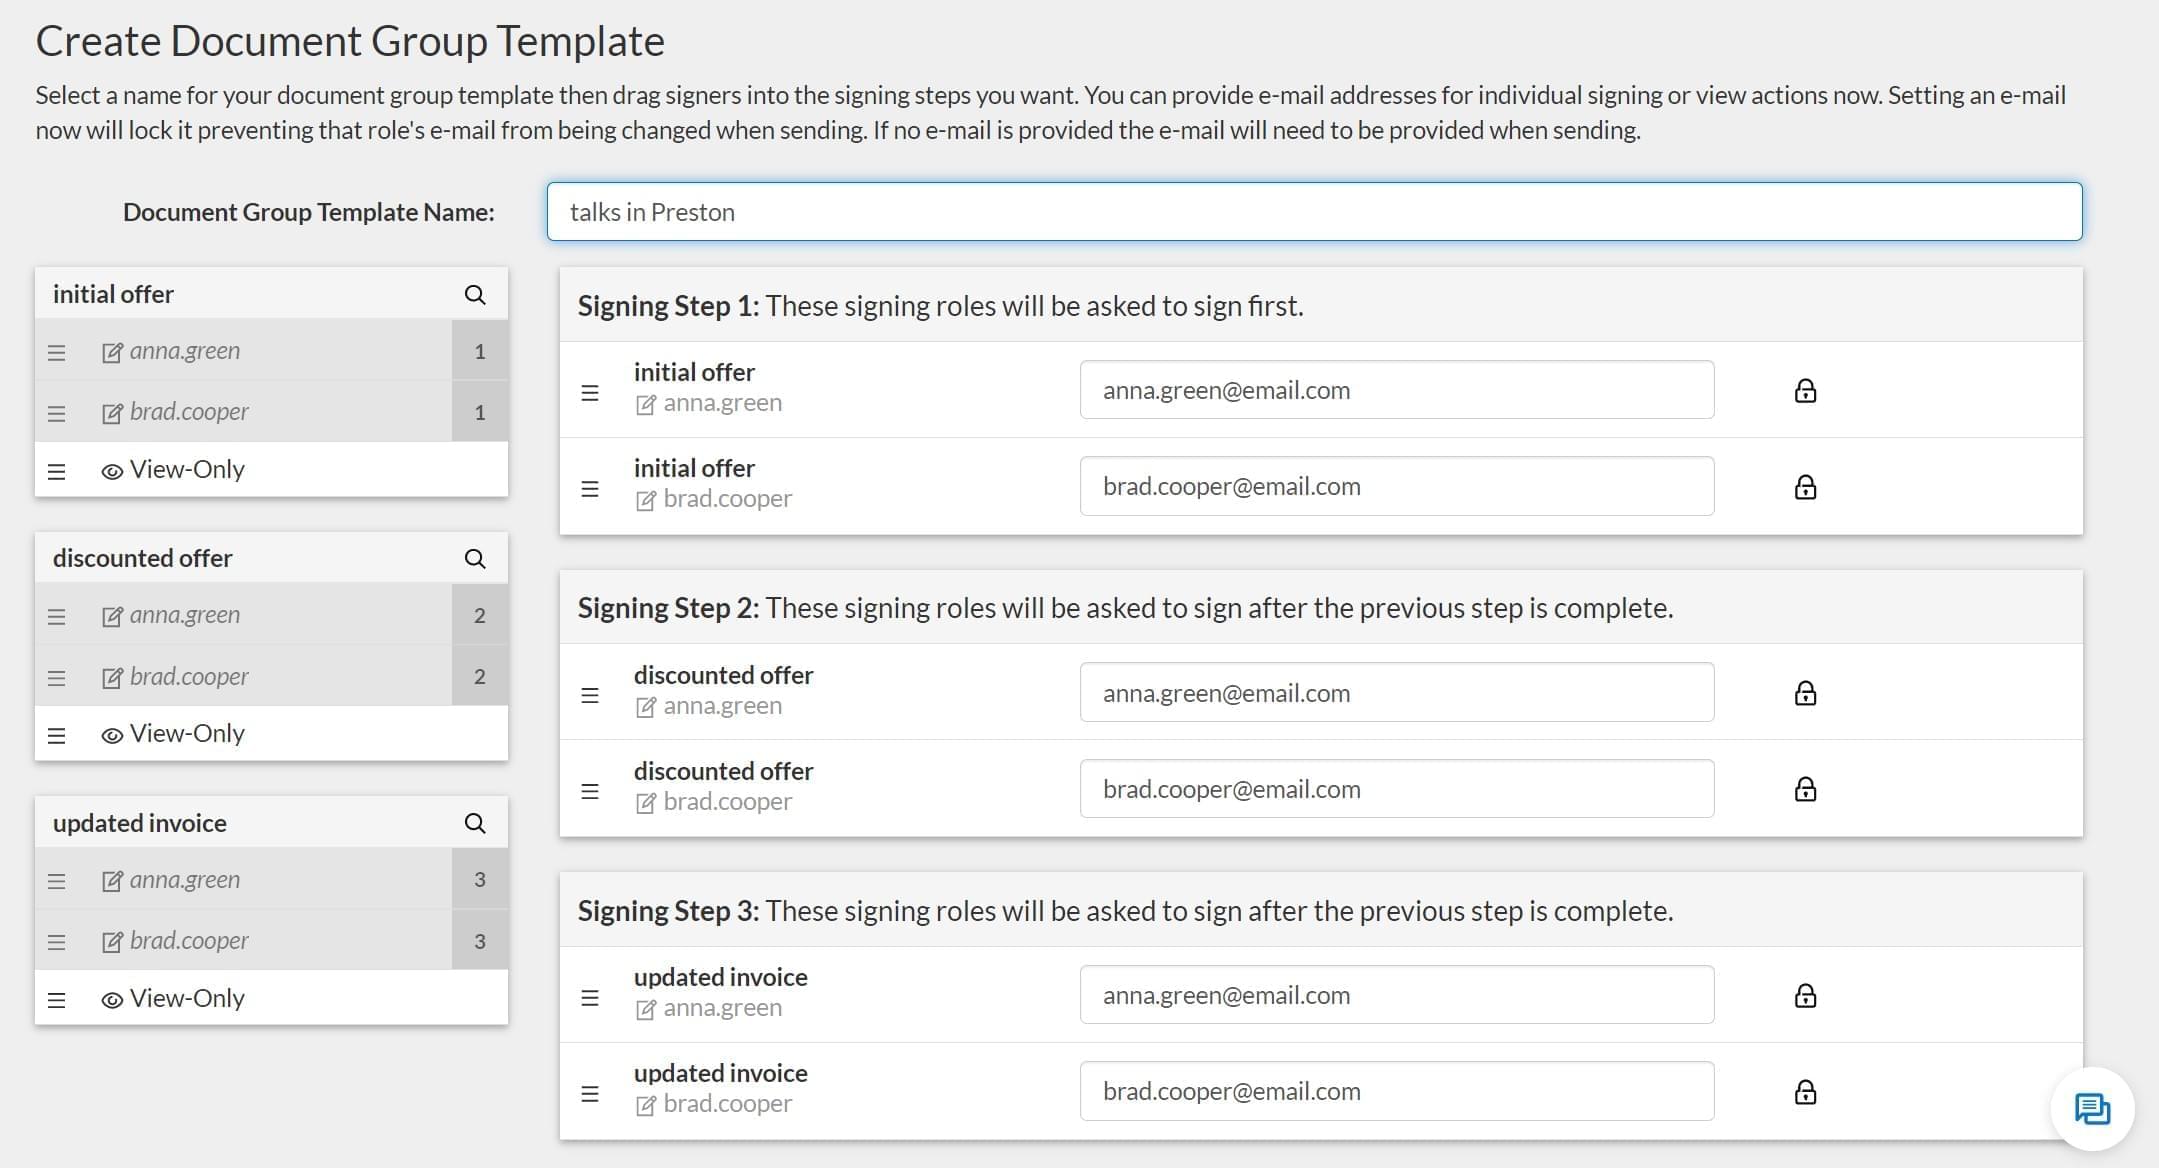Viewport: 2159px width, 1168px height.
Task: Toggle the lock on anna.green's email in Step 3
Action: coord(1805,994)
